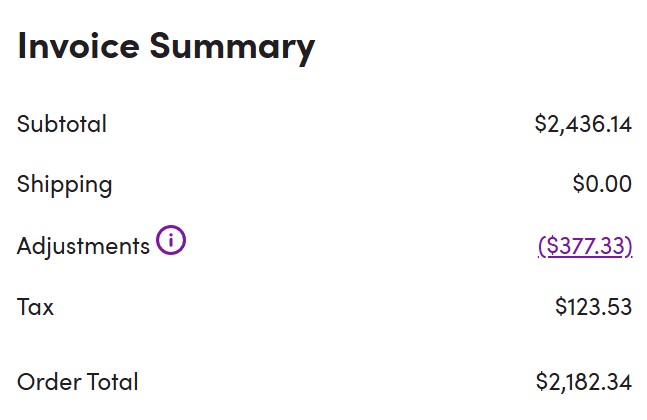This screenshot has height=420, width=647.
Task: Select the $0.00 shipping amount
Action: [x=602, y=184]
